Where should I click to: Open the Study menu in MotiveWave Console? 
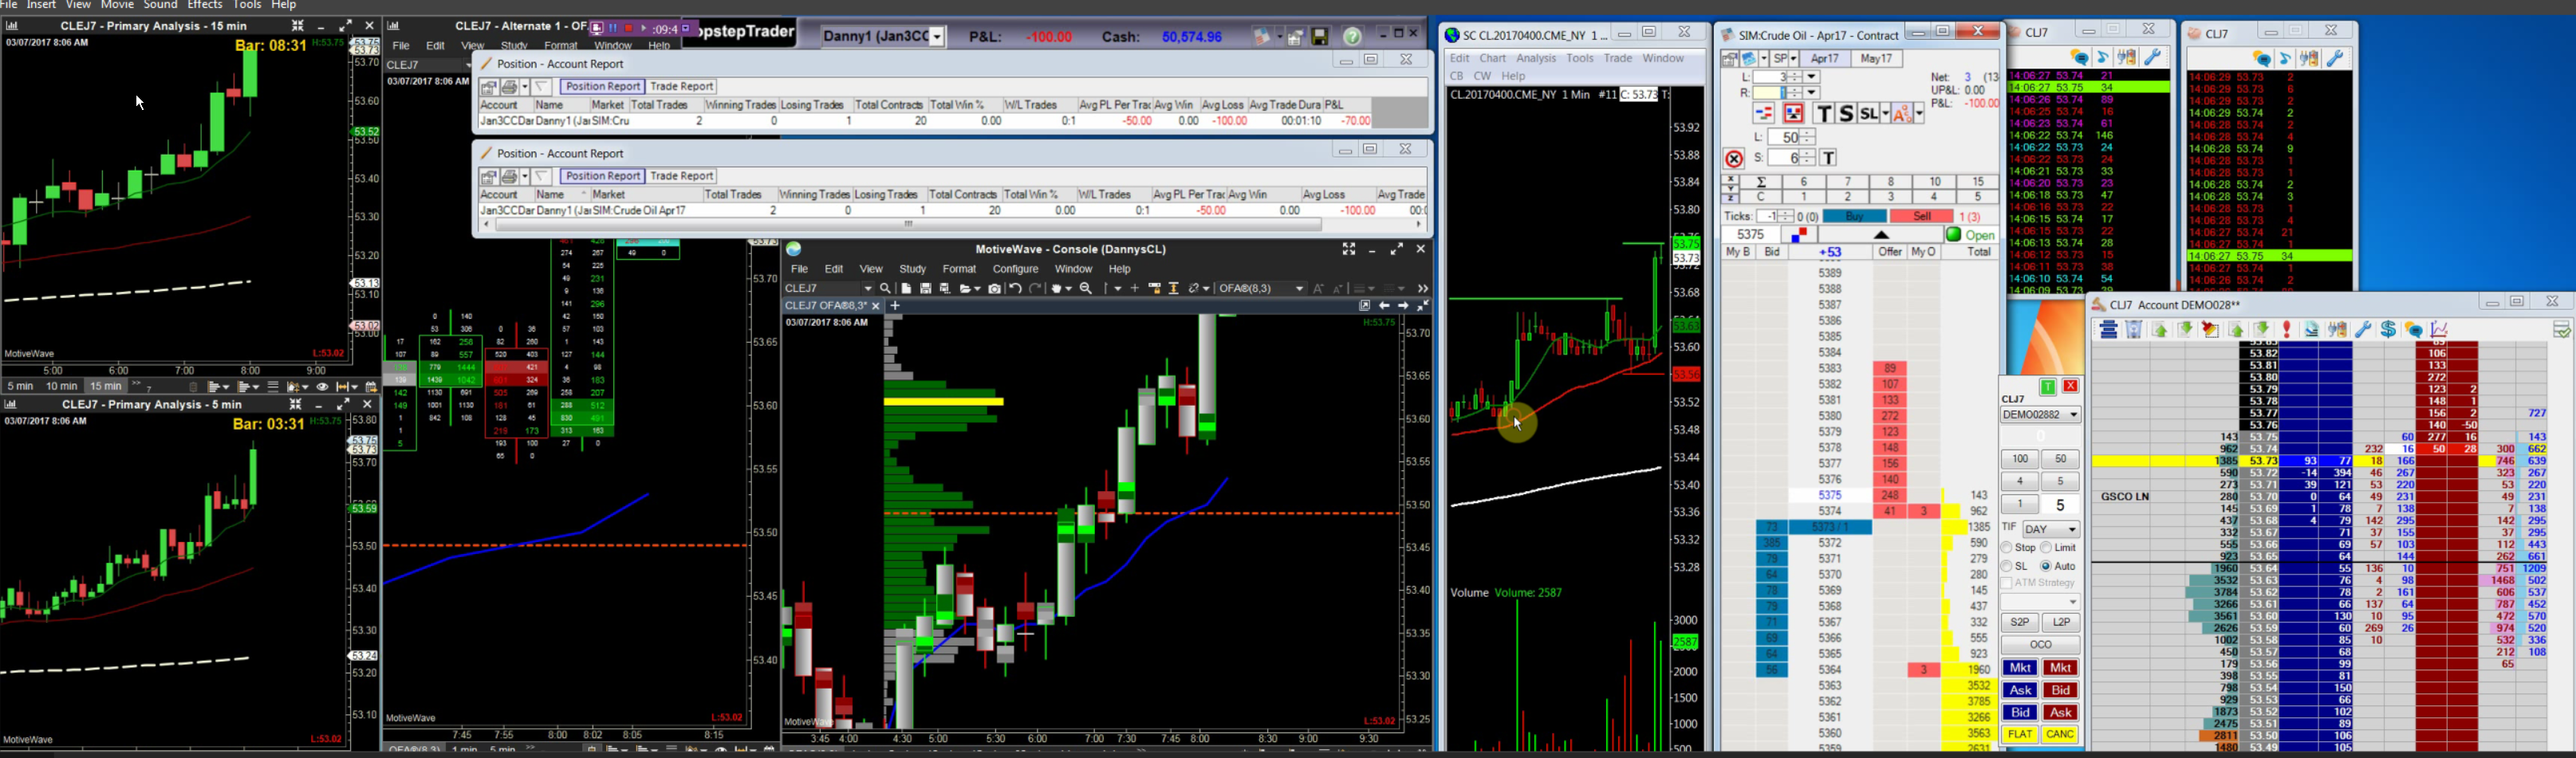pos(912,269)
